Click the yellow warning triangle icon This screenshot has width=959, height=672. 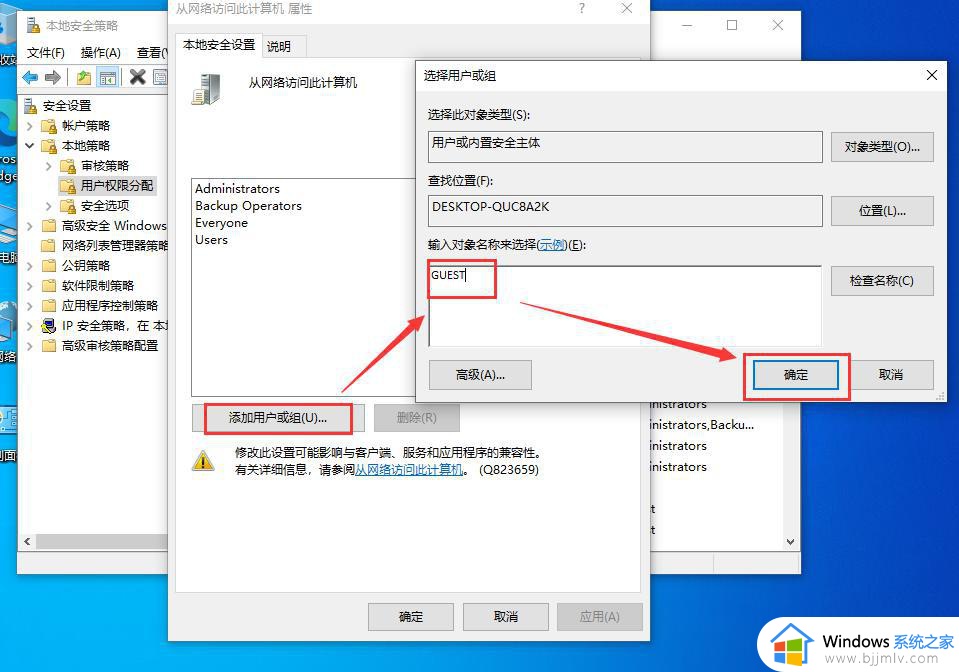203,460
